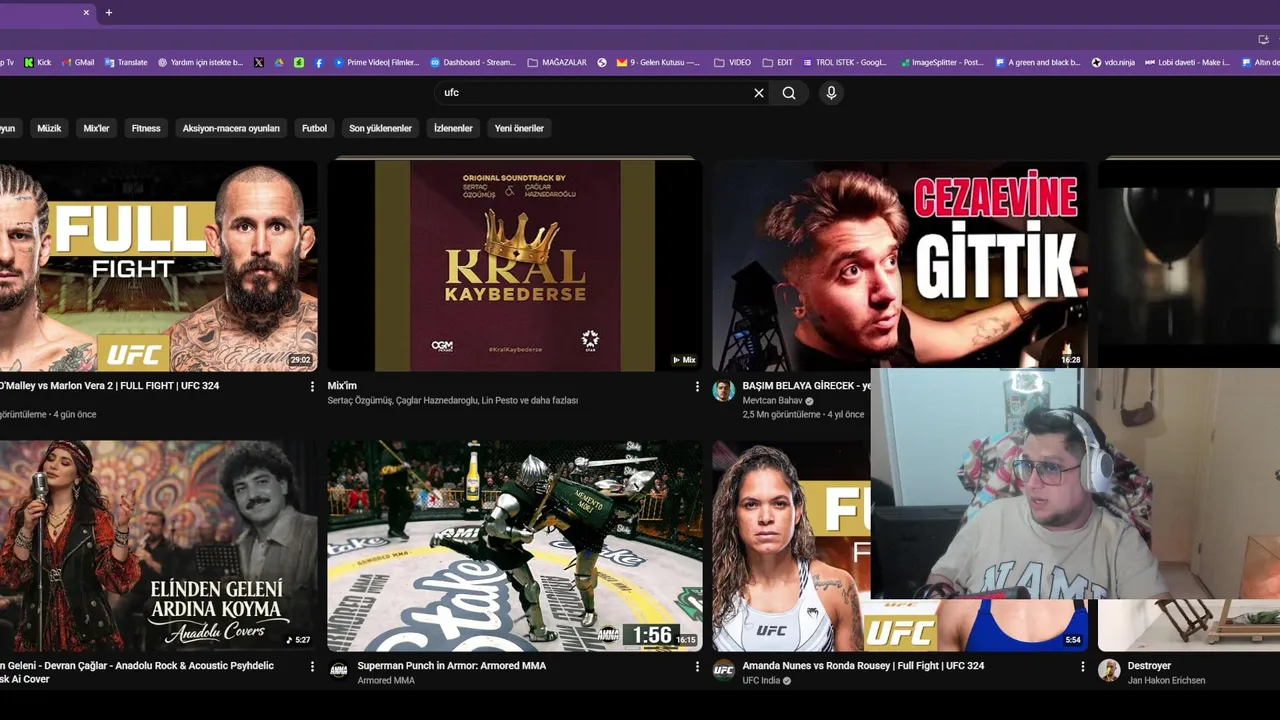1280x720 pixels.
Task: Open the globe icon bookmark after MAĞAZALAR
Action: 602,62
